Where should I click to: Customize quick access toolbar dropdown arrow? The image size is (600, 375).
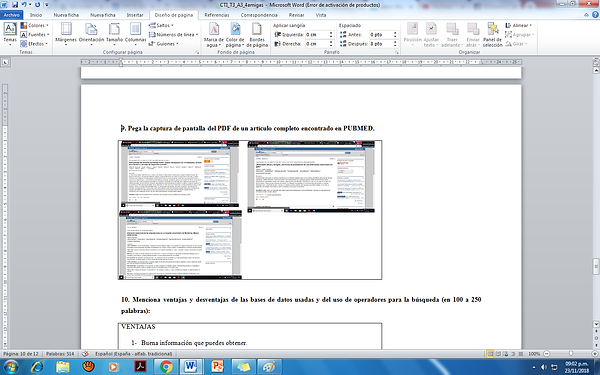coord(47,5)
